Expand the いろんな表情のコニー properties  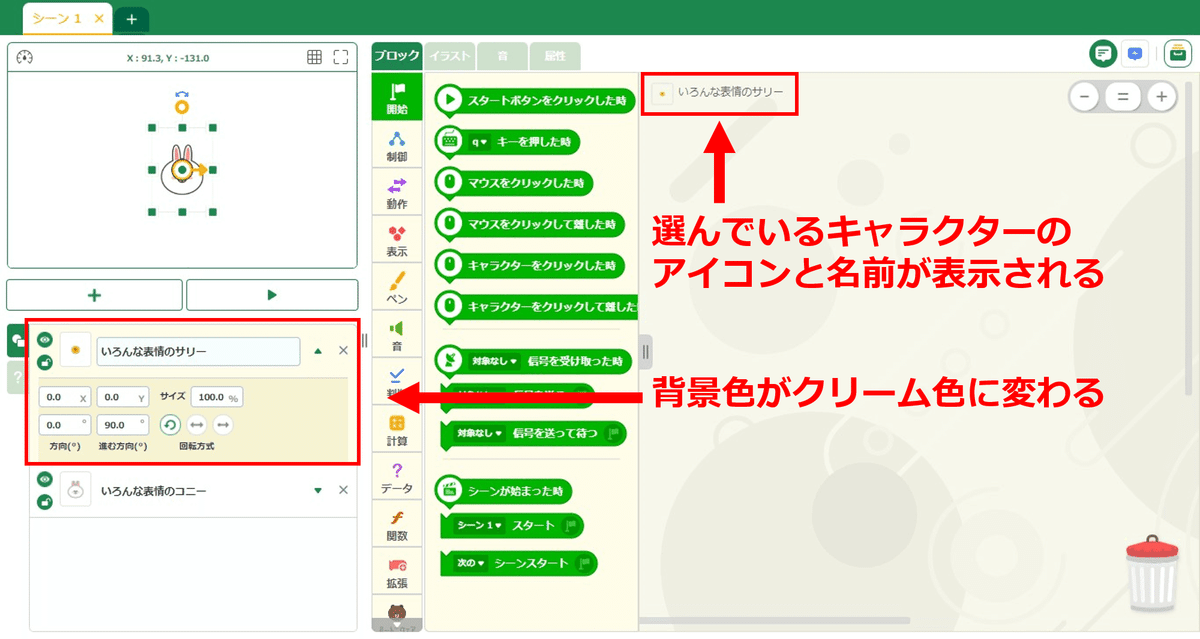(318, 490)
